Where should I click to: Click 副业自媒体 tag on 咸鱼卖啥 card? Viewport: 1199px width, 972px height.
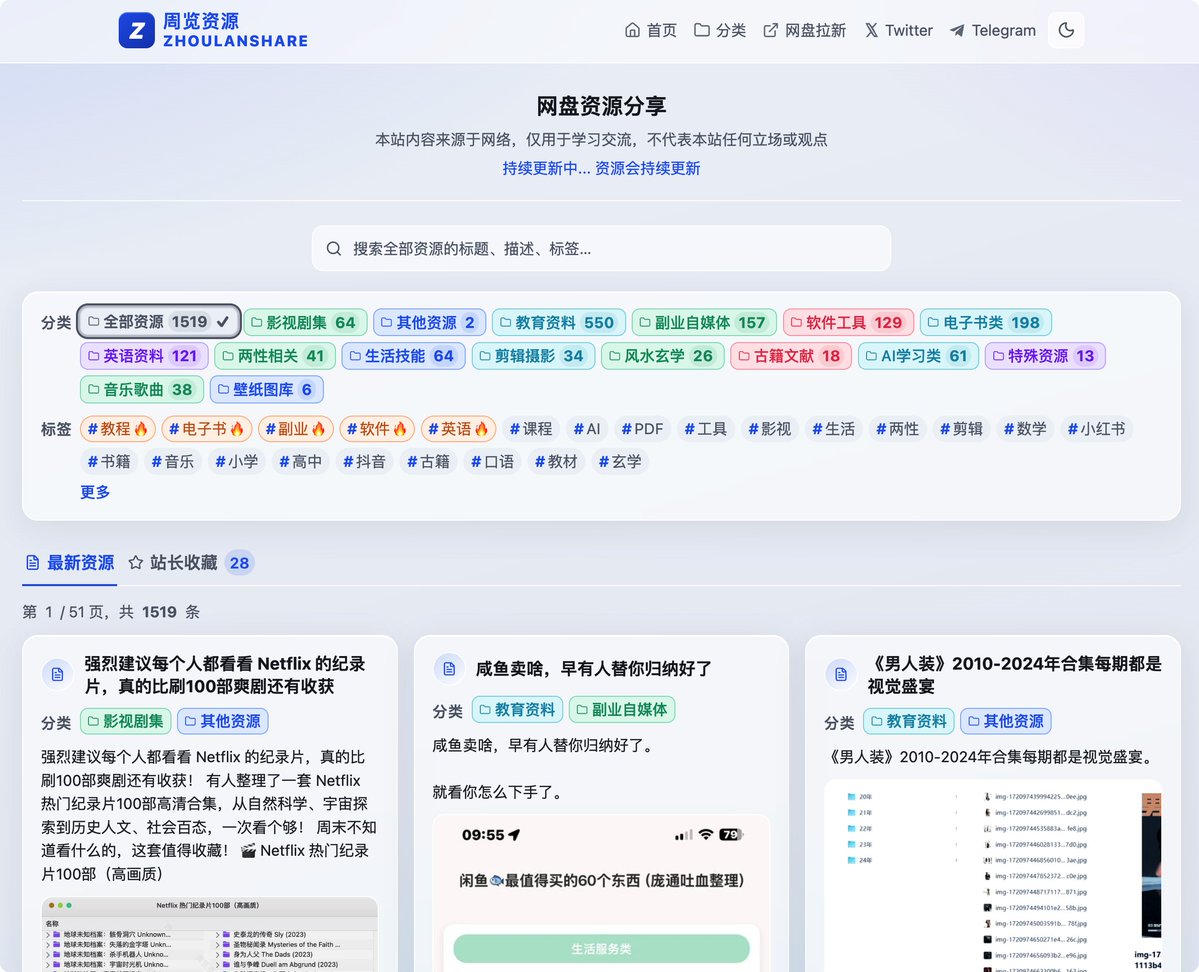(x=622, y=710)
